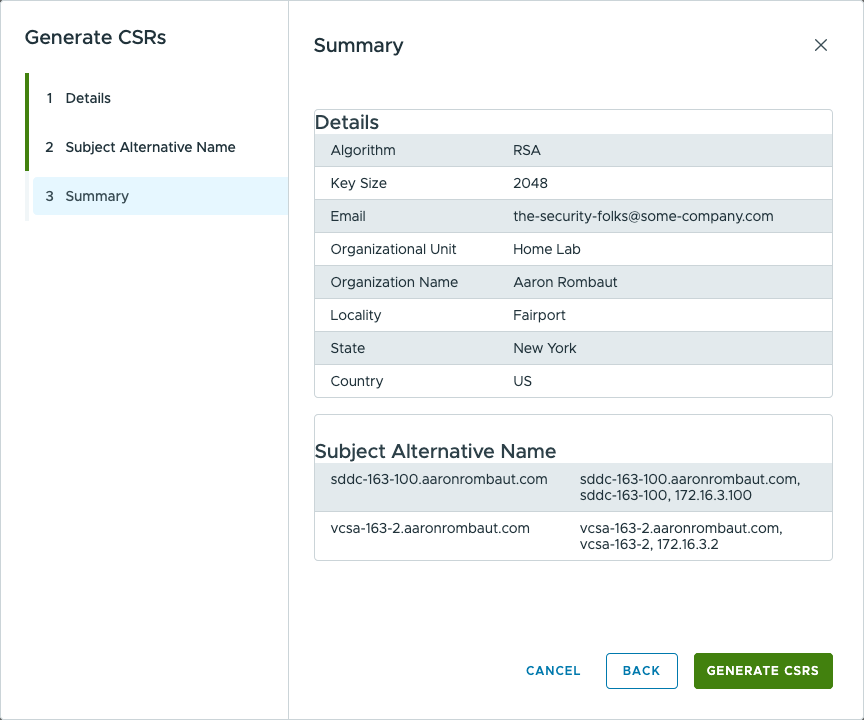Select the Summary step in the sidebar
Image resolution: width=864 pixels, height=720 pixels.
tap(97, 196)
